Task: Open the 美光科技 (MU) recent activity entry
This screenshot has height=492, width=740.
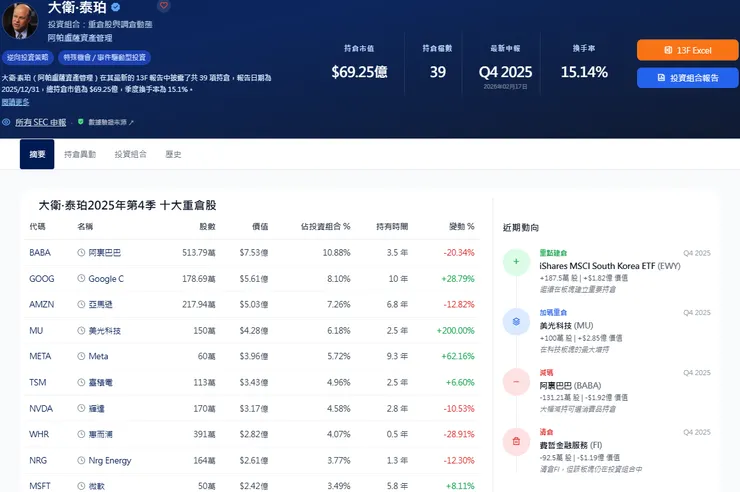Action: coord(566,325)
